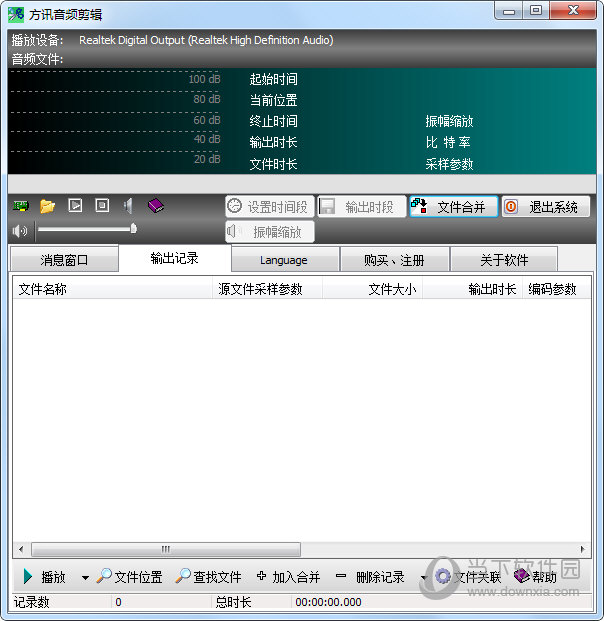Click the 方讯音频剪辑 title bar icon

click(x=16, y=15)
